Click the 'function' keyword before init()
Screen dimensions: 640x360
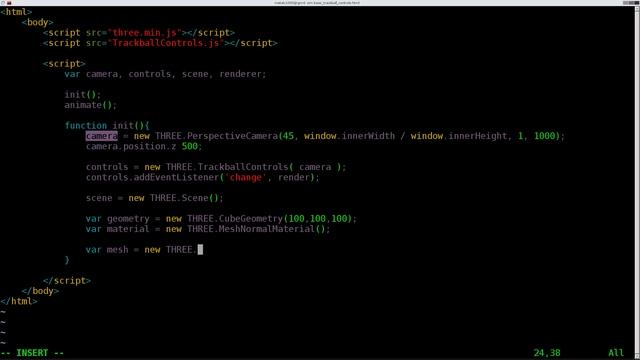click(x=86, y=126)
